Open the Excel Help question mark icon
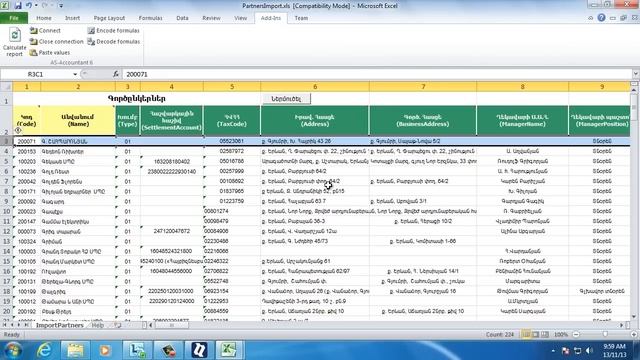Viewport: 640px width, 360px height. point(601,18)
